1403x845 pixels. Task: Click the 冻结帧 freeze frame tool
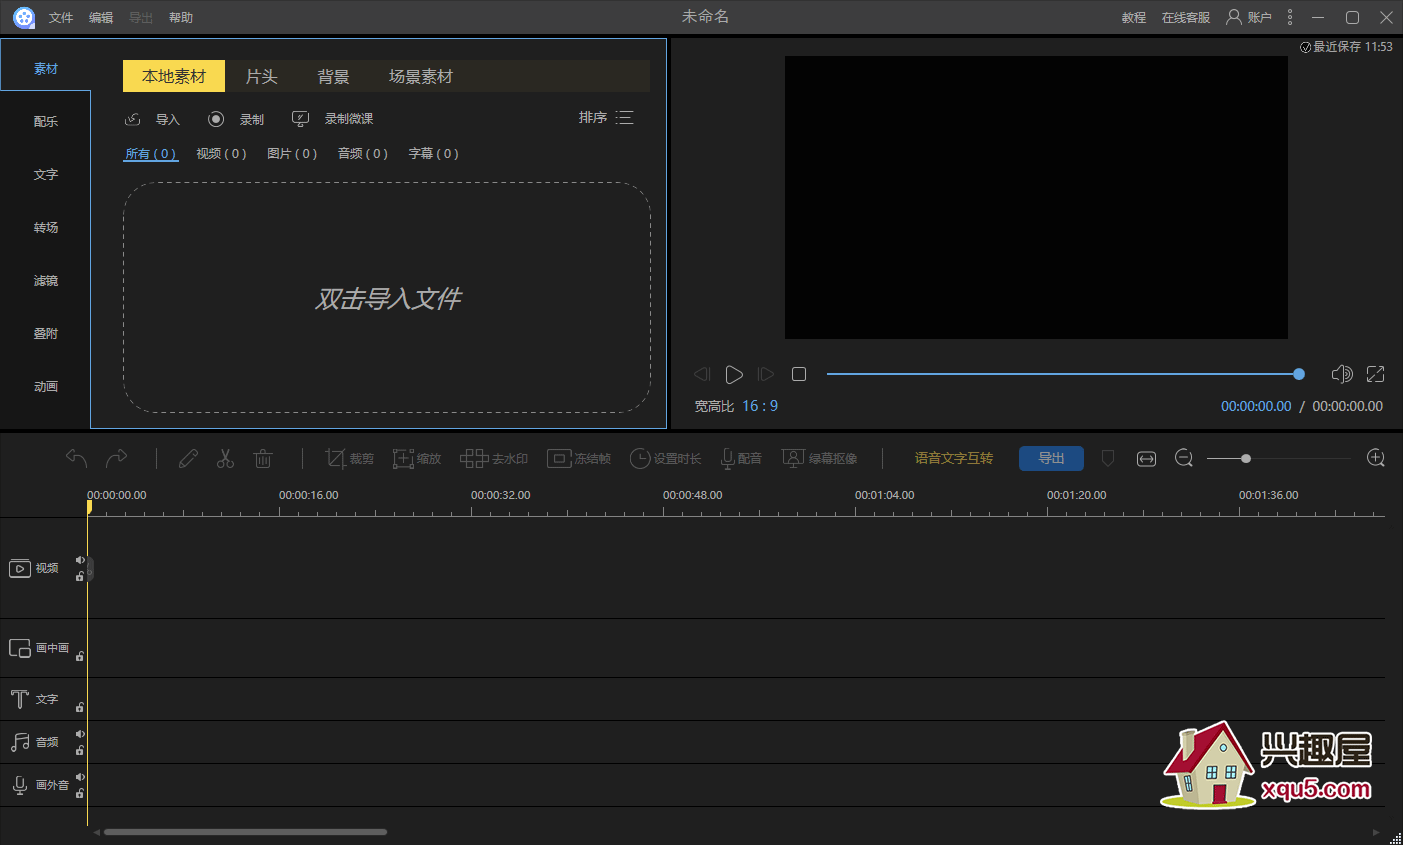579,458
